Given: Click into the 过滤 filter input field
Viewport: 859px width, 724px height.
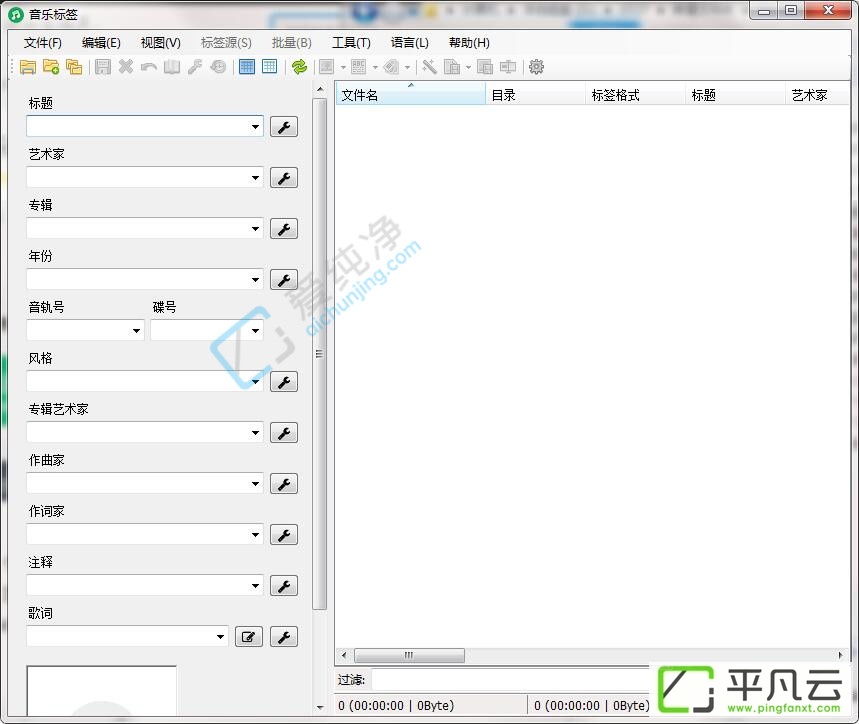Looking at the screenshot, I should (x=511, y=680).
